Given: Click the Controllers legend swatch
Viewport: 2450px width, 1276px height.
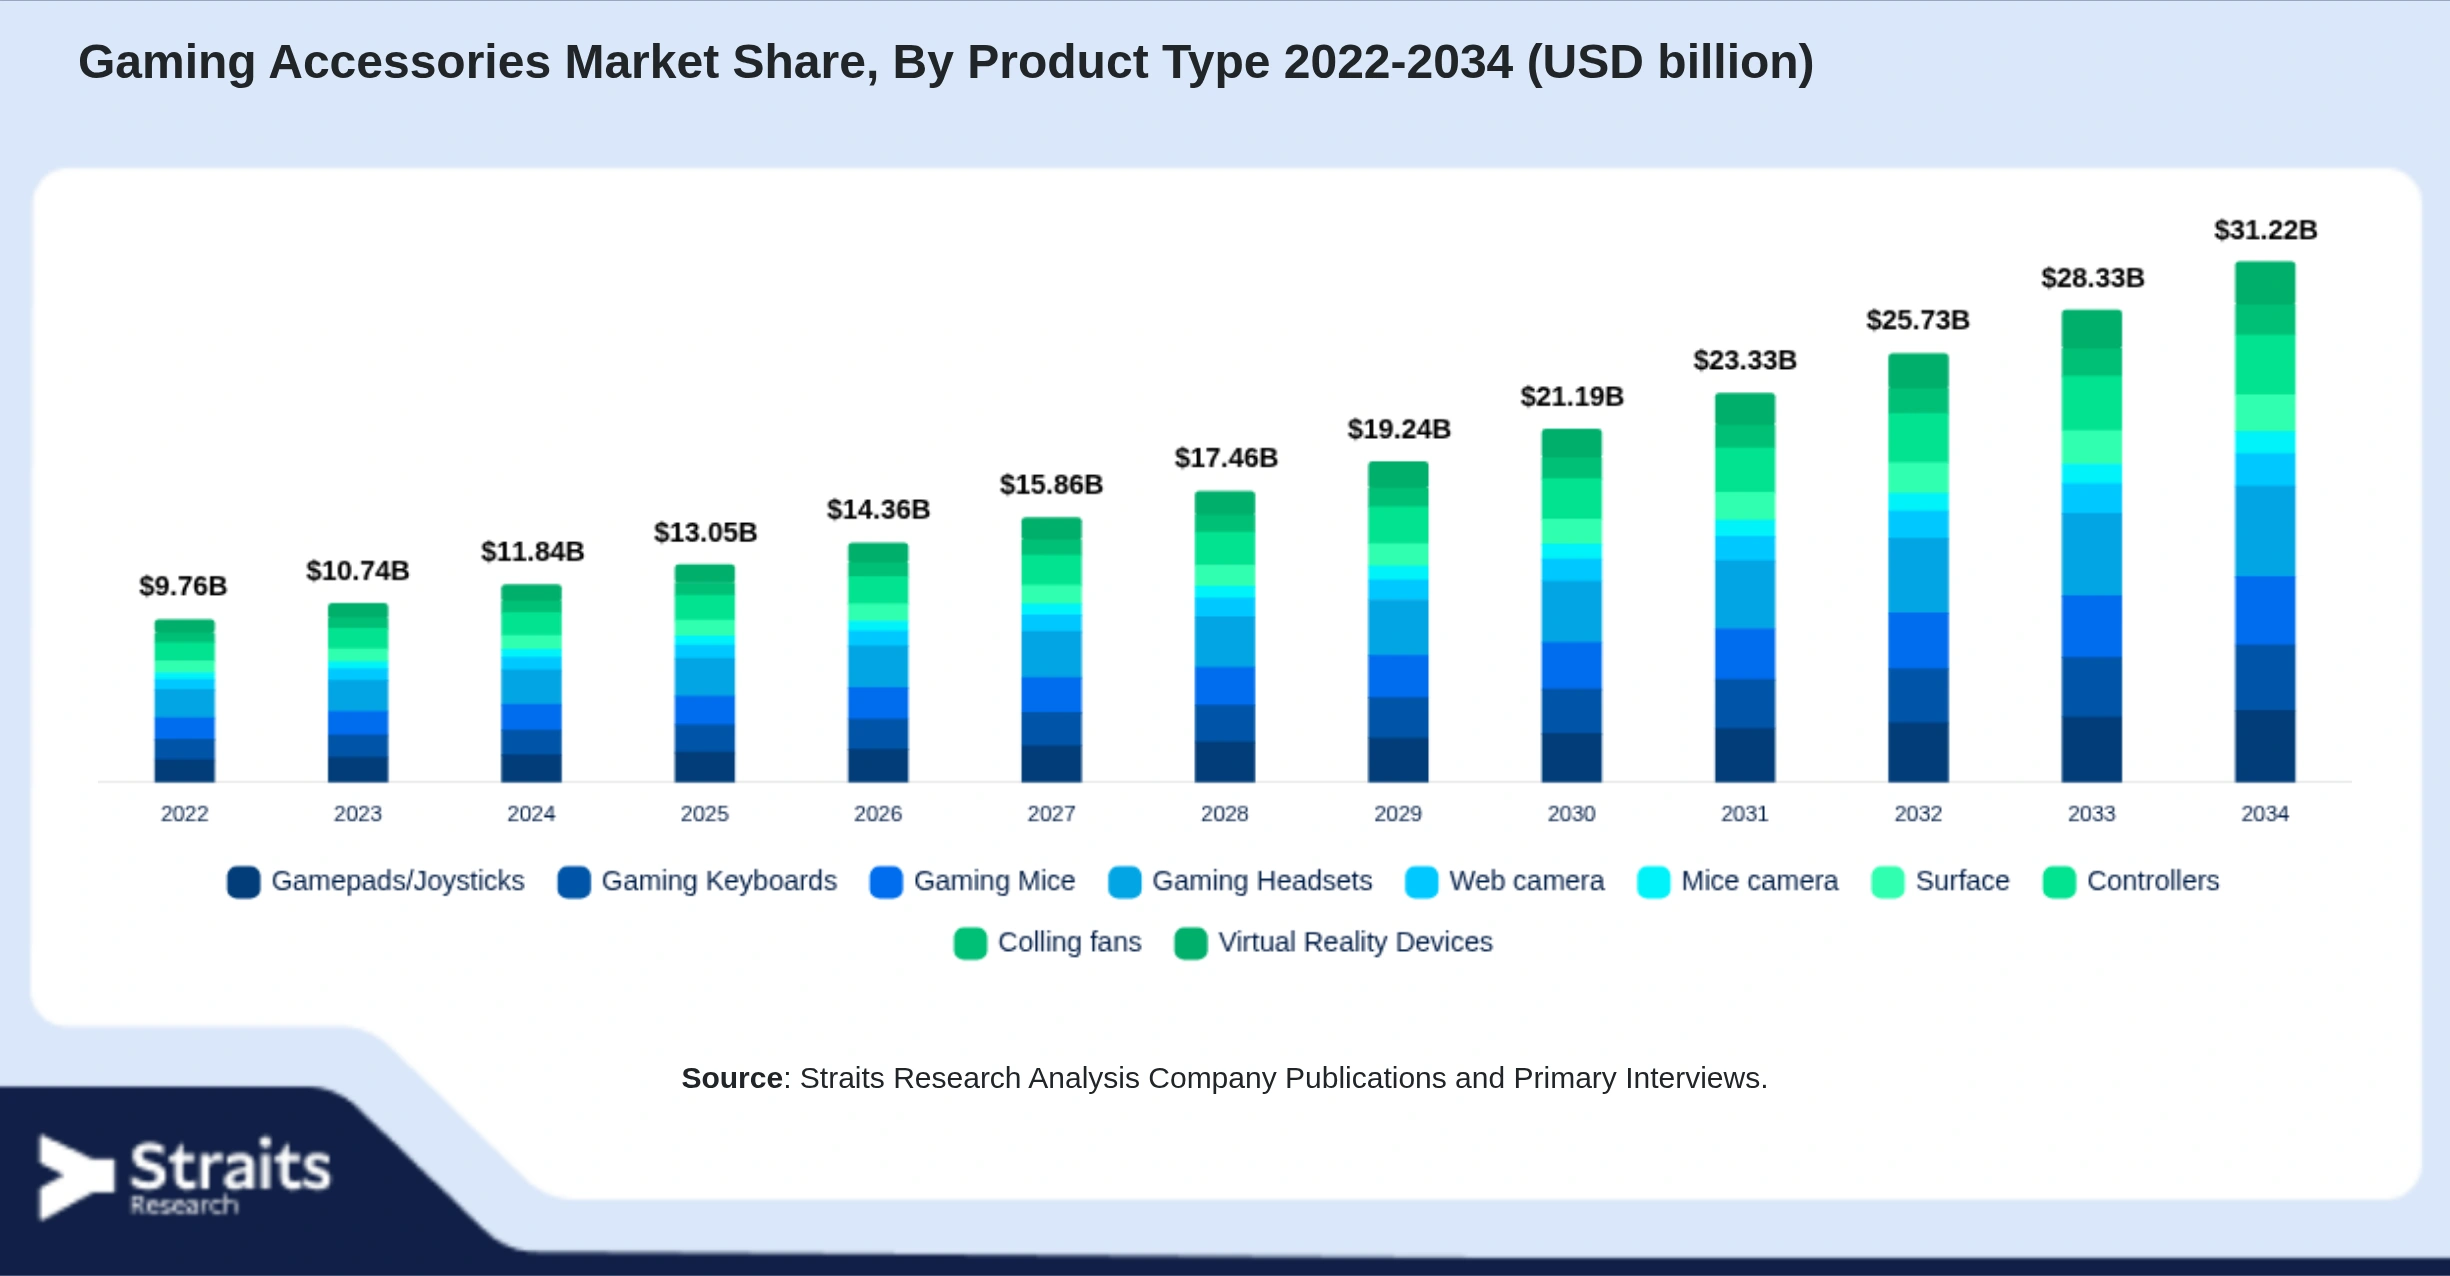Looking at the screenshot, I should point(2059,882).
